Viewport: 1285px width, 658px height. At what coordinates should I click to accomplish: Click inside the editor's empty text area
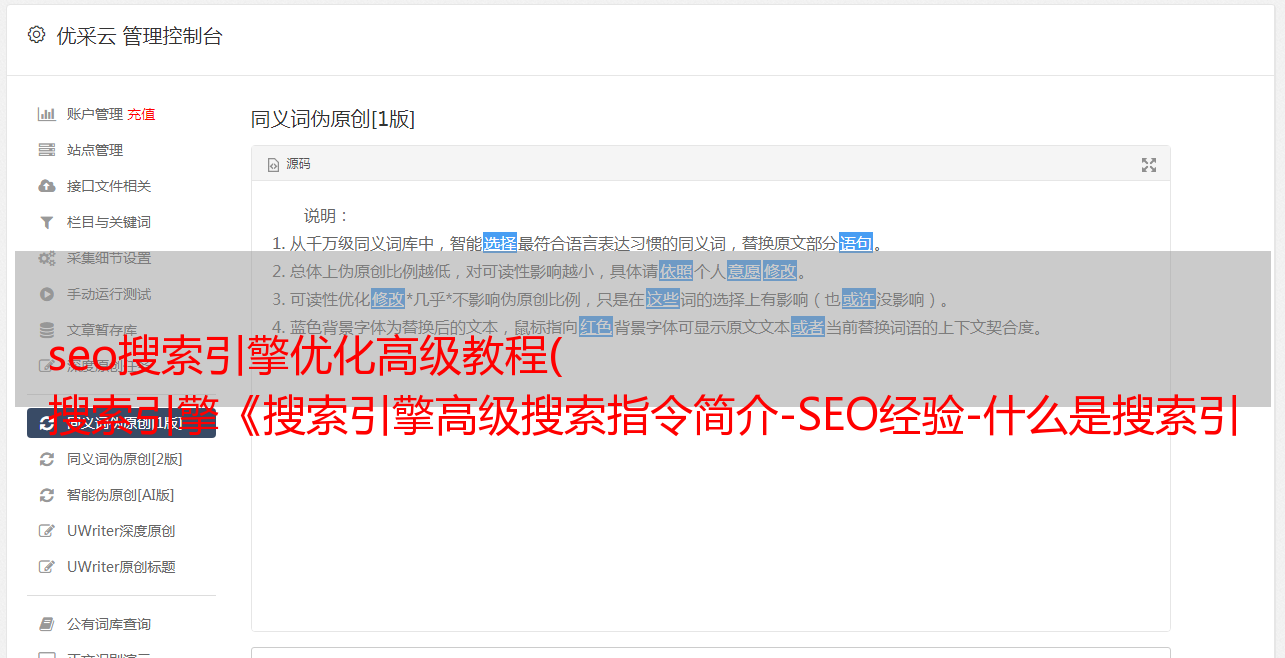tap(710, 520)
